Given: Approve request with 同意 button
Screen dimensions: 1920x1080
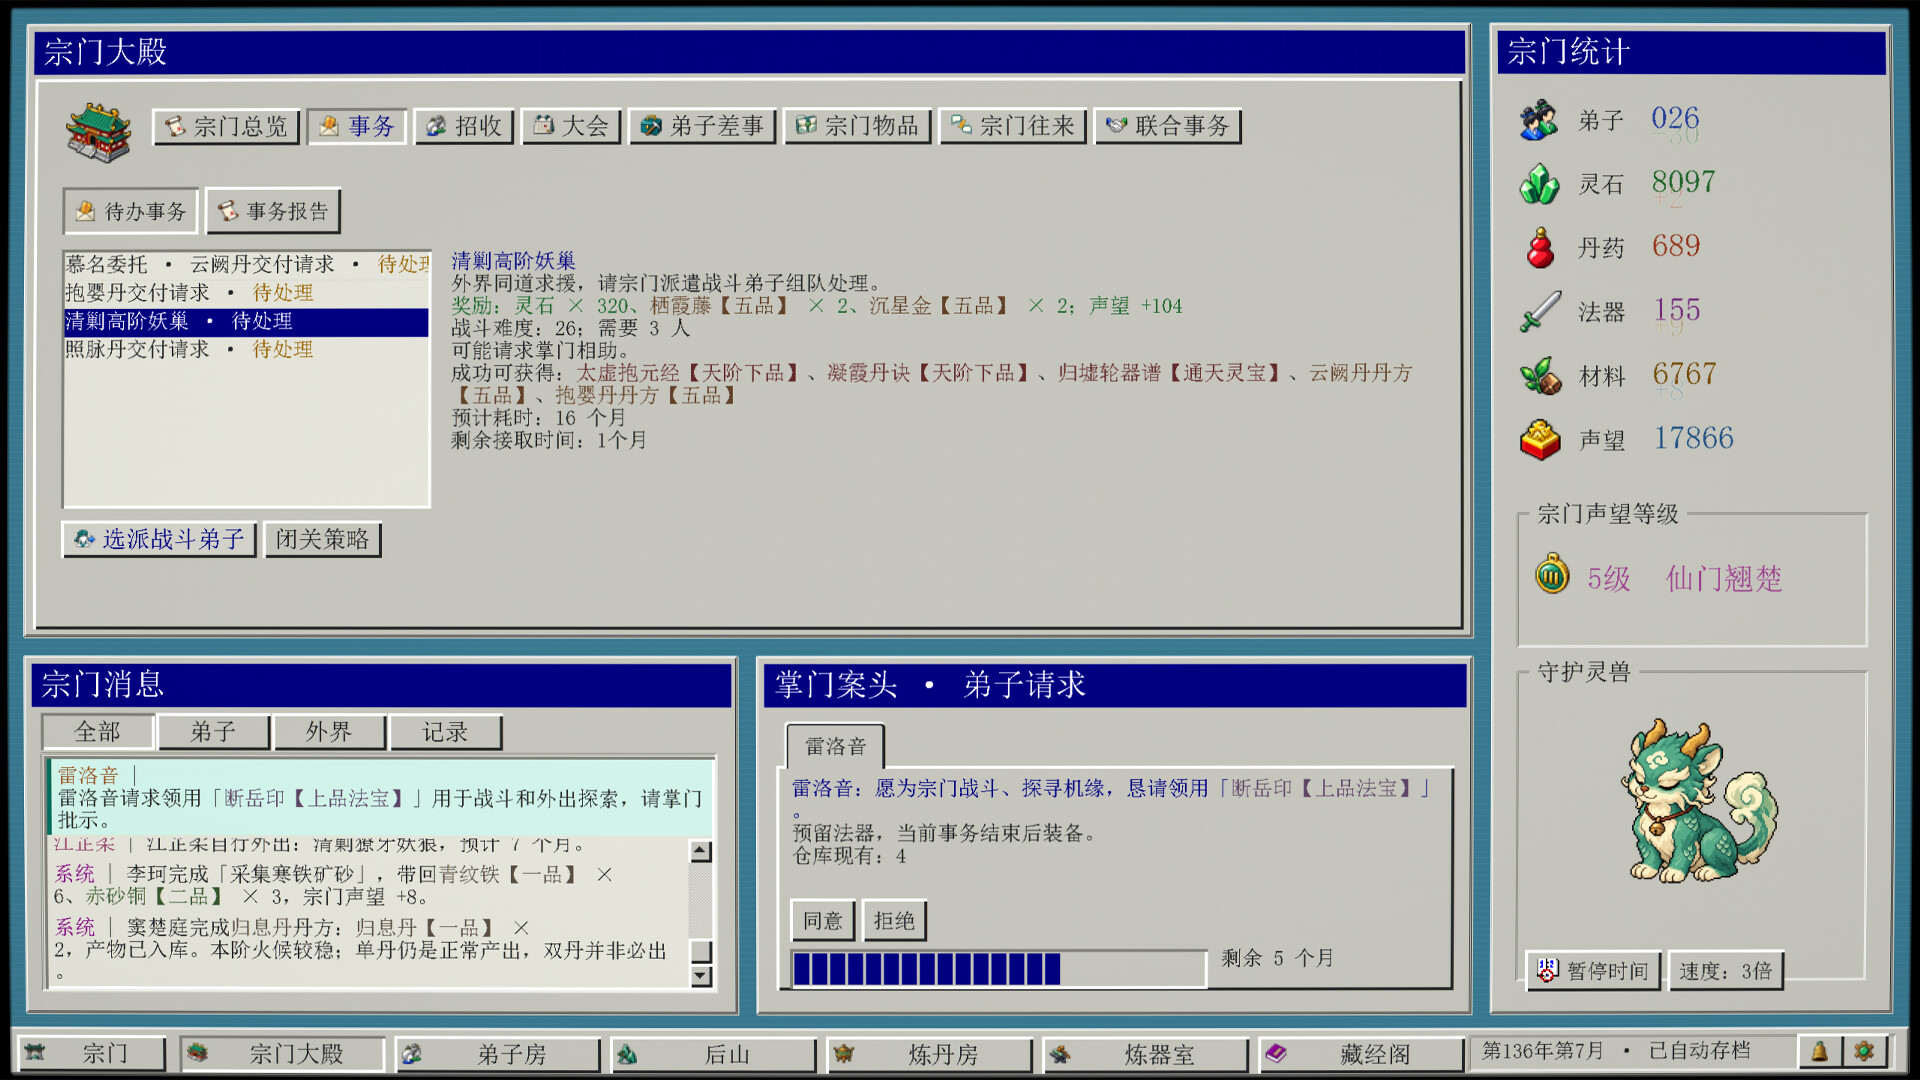Looking at the screenshot, I should point(823,921).
